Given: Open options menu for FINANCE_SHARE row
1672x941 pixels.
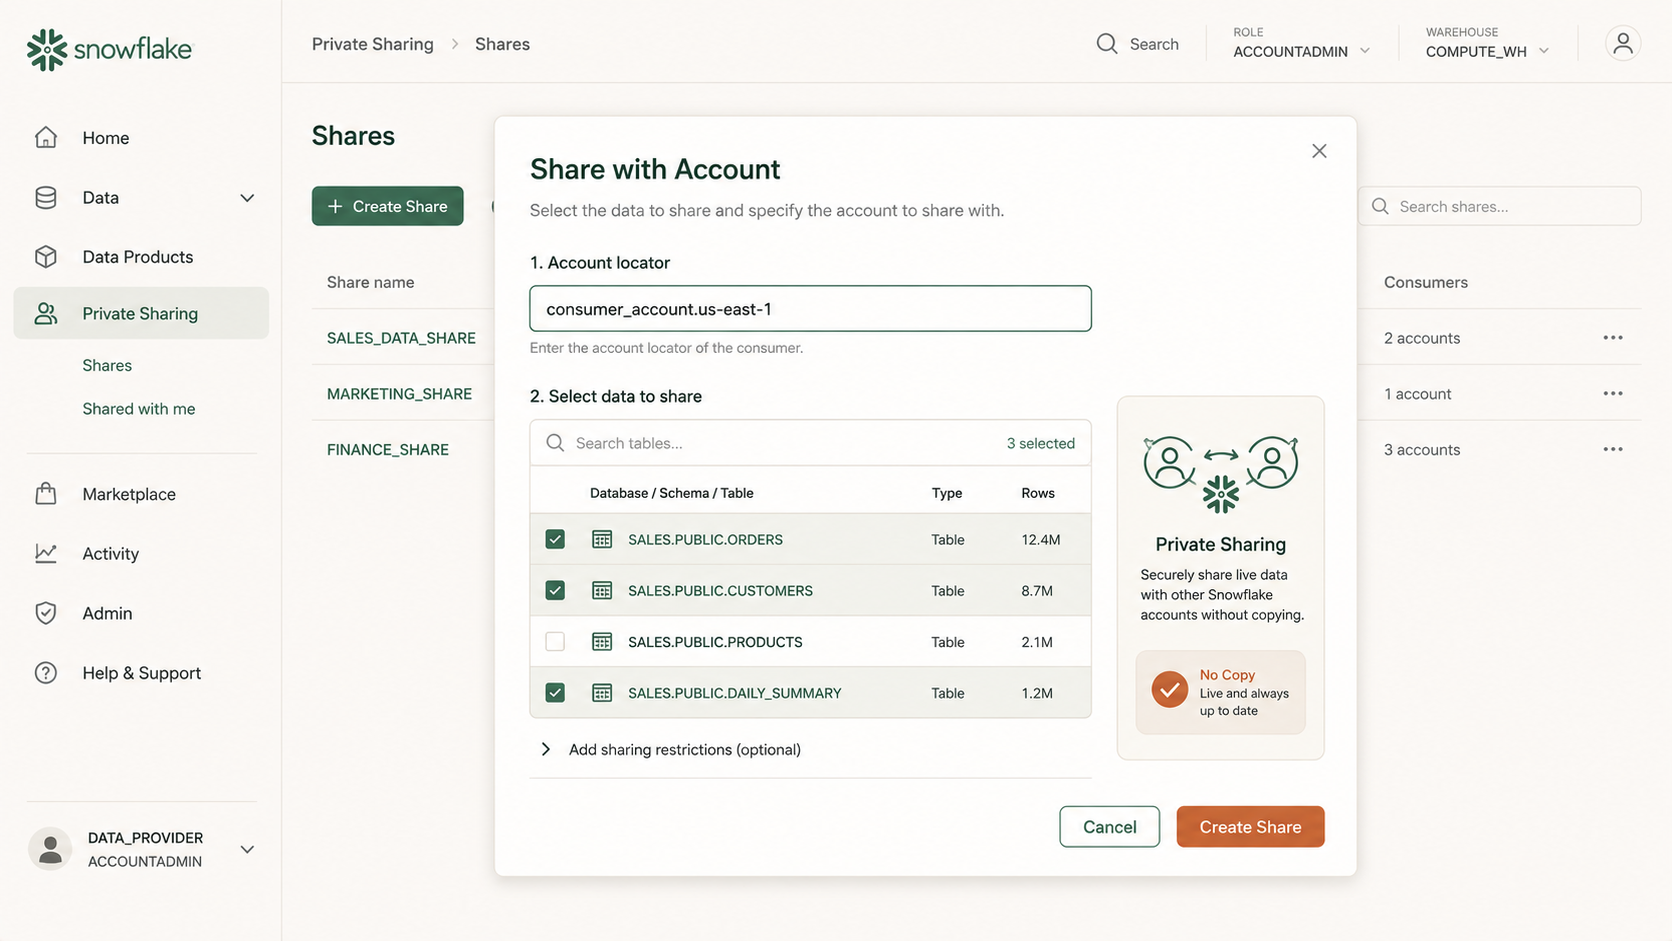Looking at the screenshot, I should [1613, 450].
